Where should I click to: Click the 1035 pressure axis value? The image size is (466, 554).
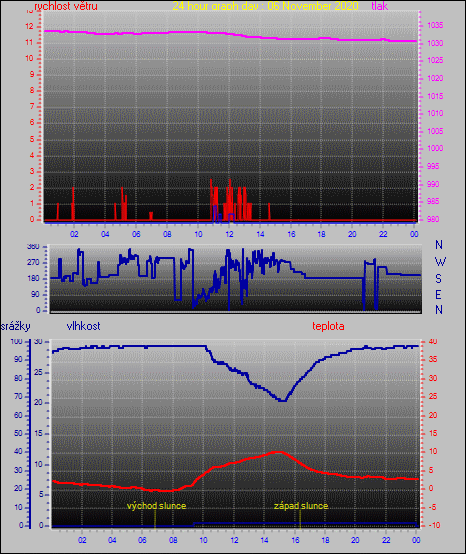click(435, 25)
